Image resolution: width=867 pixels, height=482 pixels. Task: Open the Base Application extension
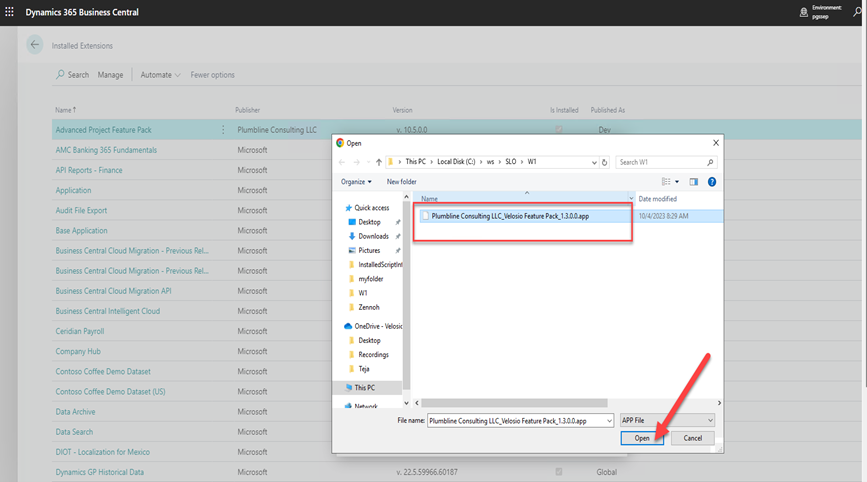(81, 230)
